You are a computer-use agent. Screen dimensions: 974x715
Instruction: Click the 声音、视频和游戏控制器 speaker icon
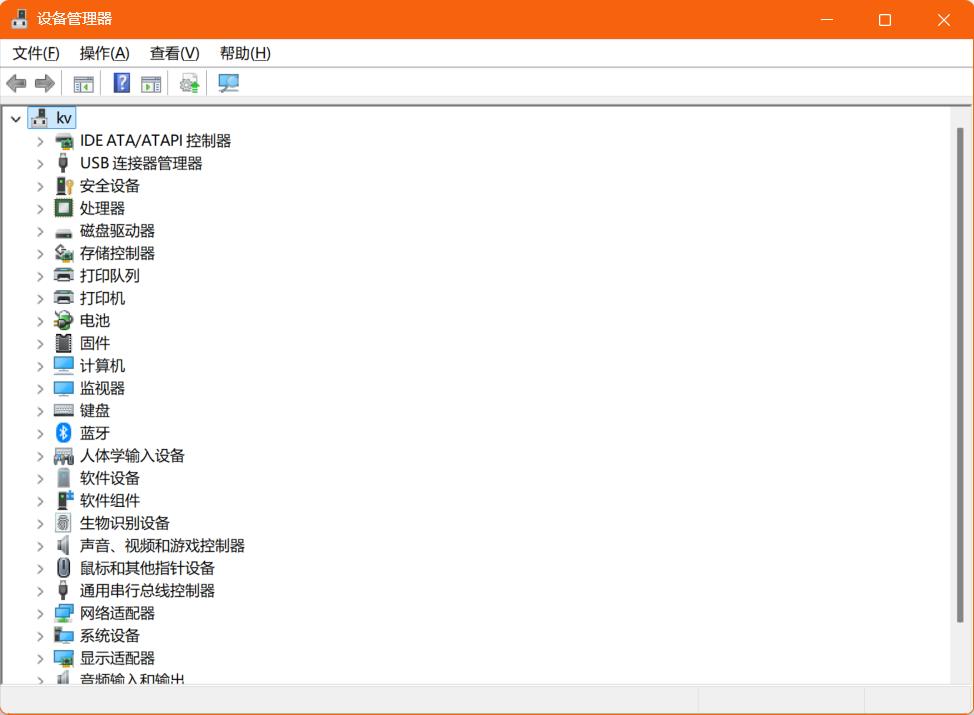tap(63, 545)
